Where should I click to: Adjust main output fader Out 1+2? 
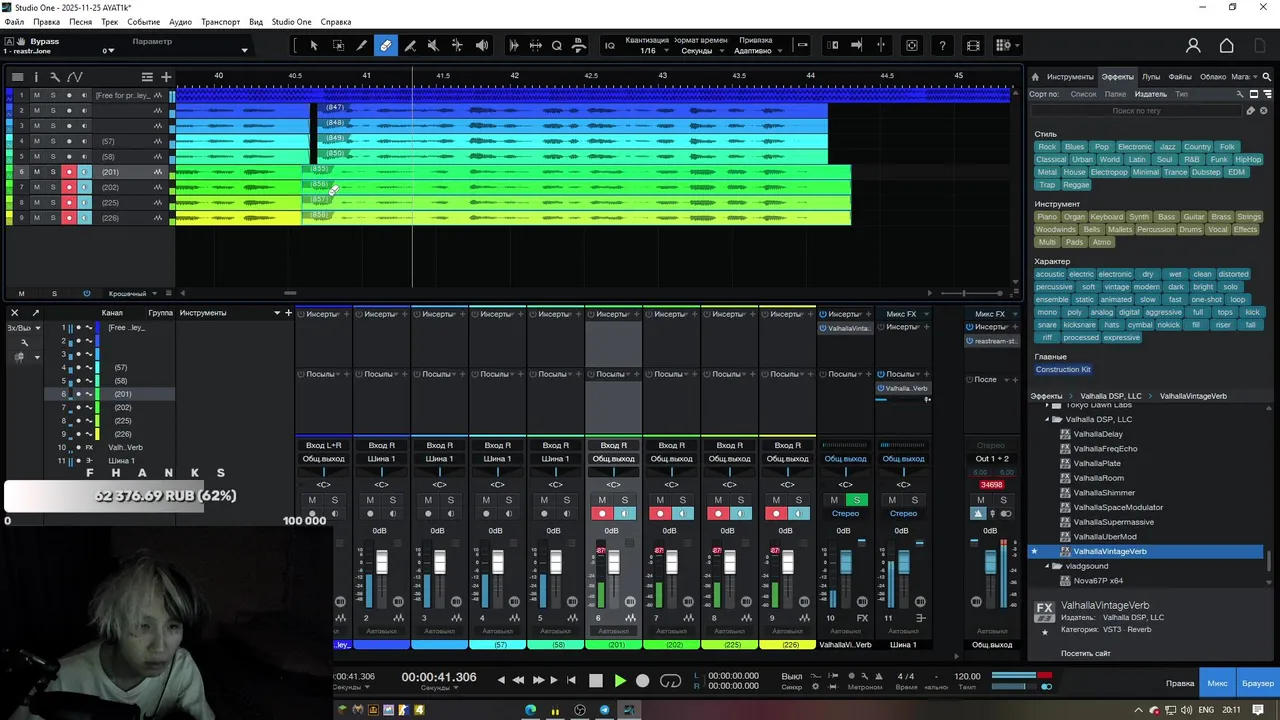992,562
